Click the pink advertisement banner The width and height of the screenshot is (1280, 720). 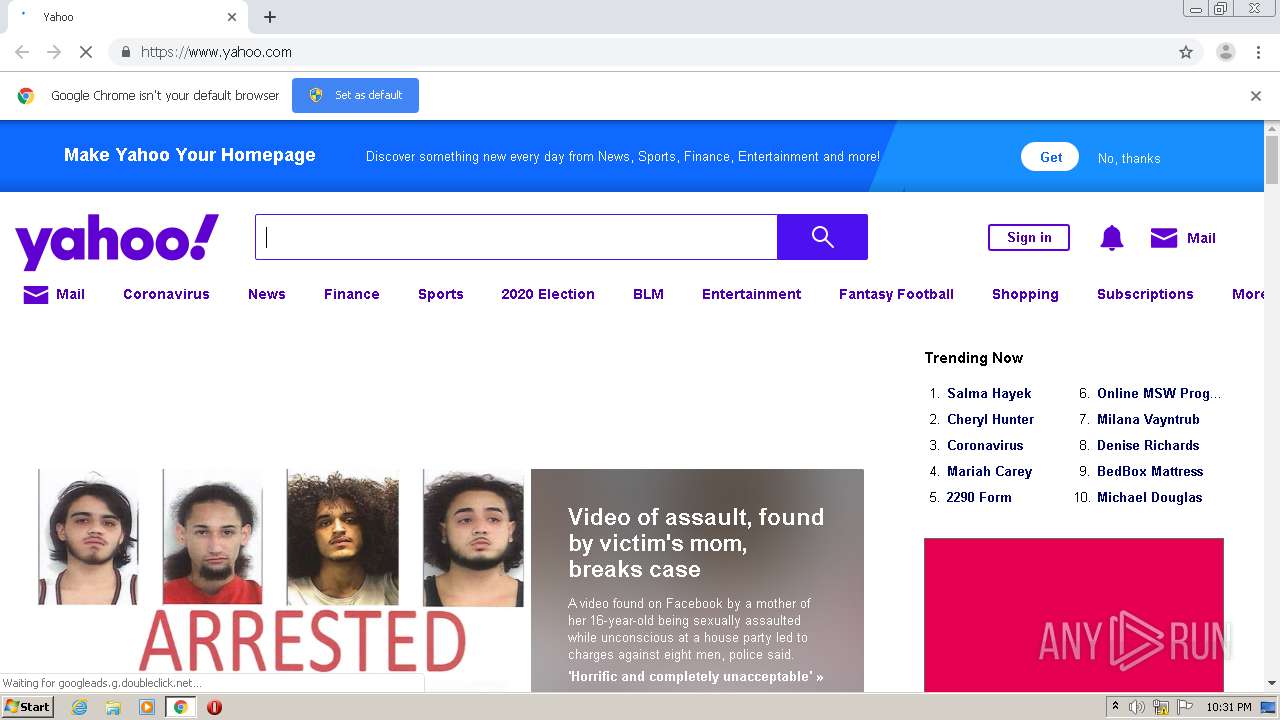[1073, 615]
